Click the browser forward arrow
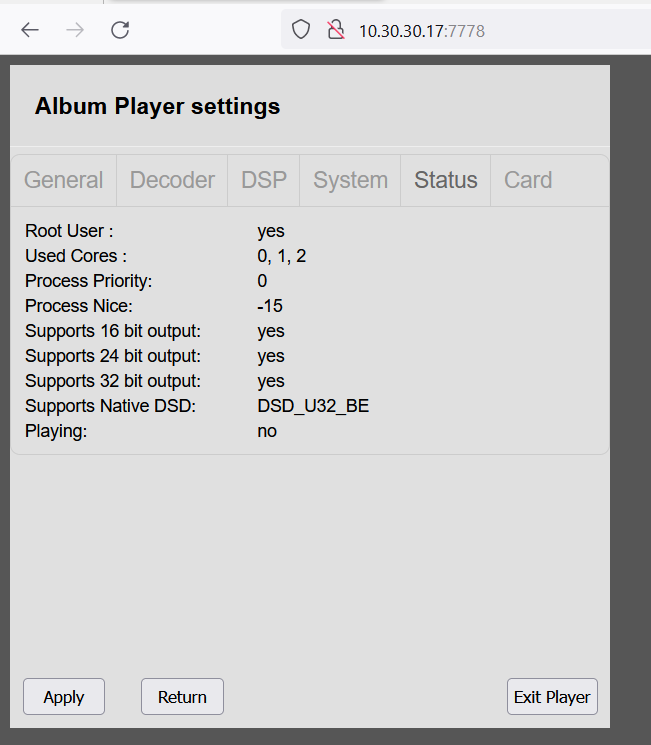The image size is (651, 745). [x=75, y=30]
